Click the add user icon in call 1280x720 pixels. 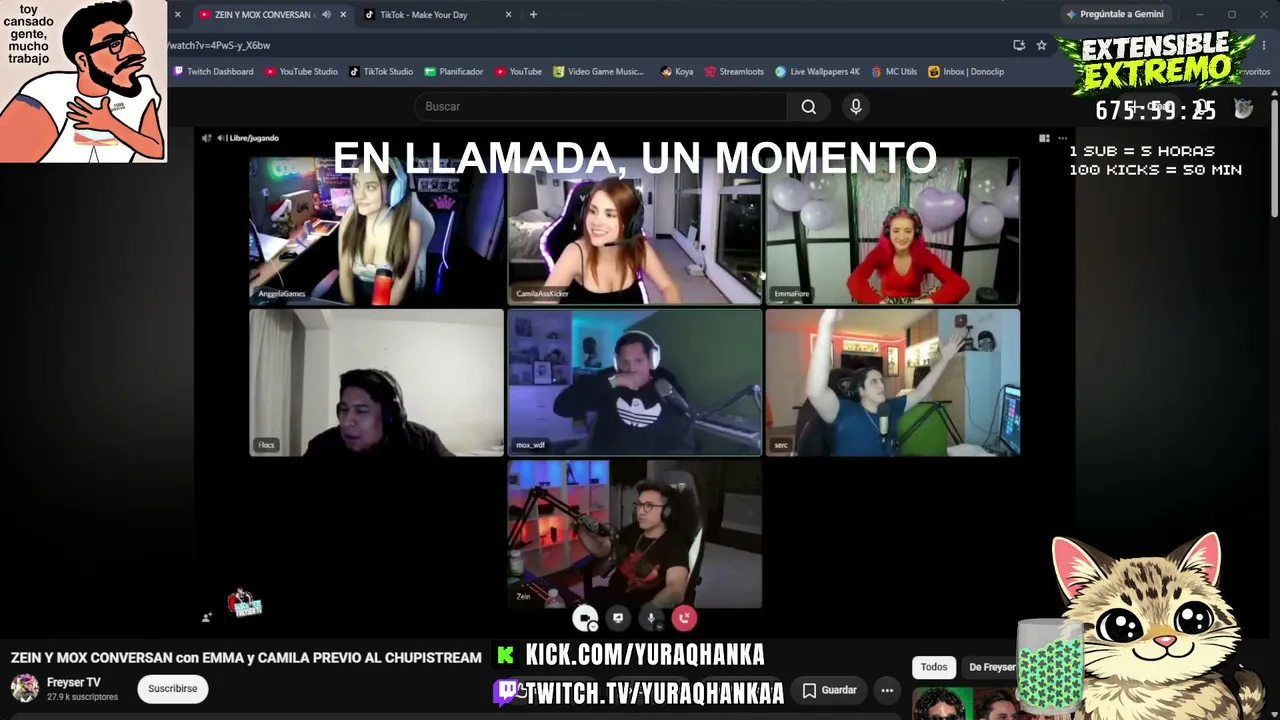207,618
